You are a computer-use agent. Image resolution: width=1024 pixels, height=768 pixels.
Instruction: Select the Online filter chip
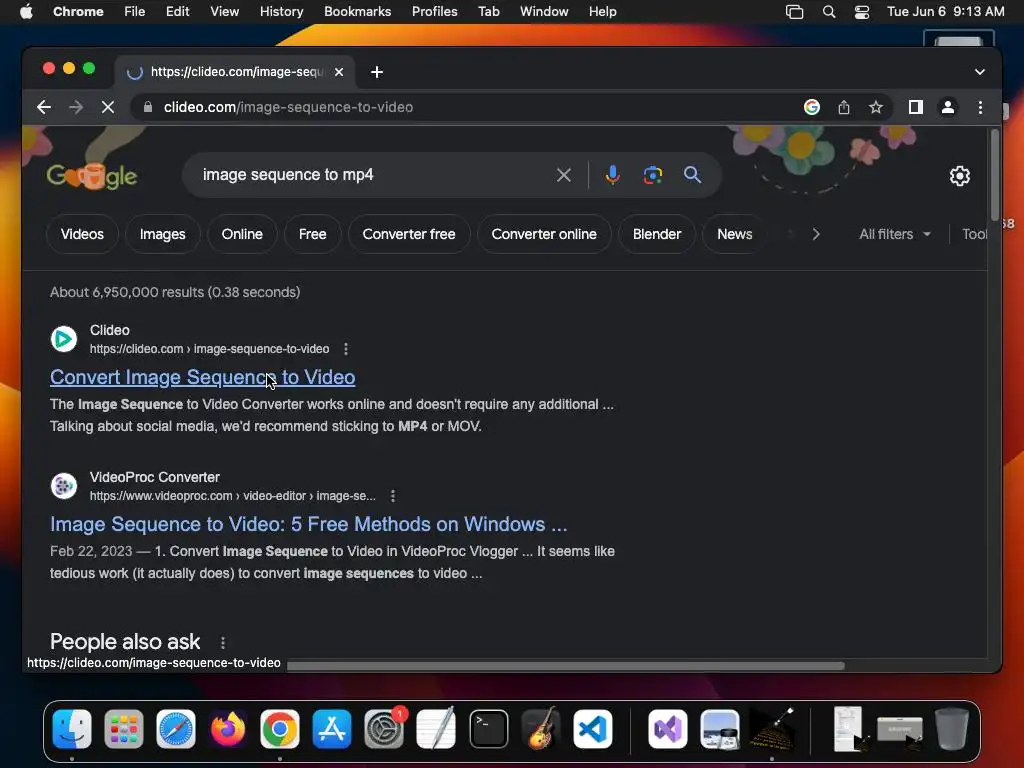(242, 234)
